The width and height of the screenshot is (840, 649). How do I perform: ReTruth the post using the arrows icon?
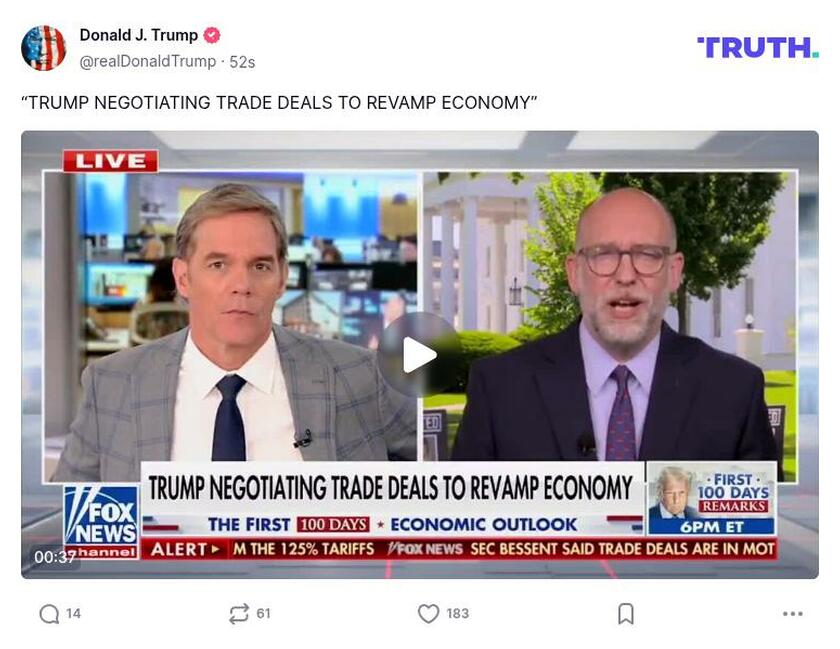coord(239,614)
